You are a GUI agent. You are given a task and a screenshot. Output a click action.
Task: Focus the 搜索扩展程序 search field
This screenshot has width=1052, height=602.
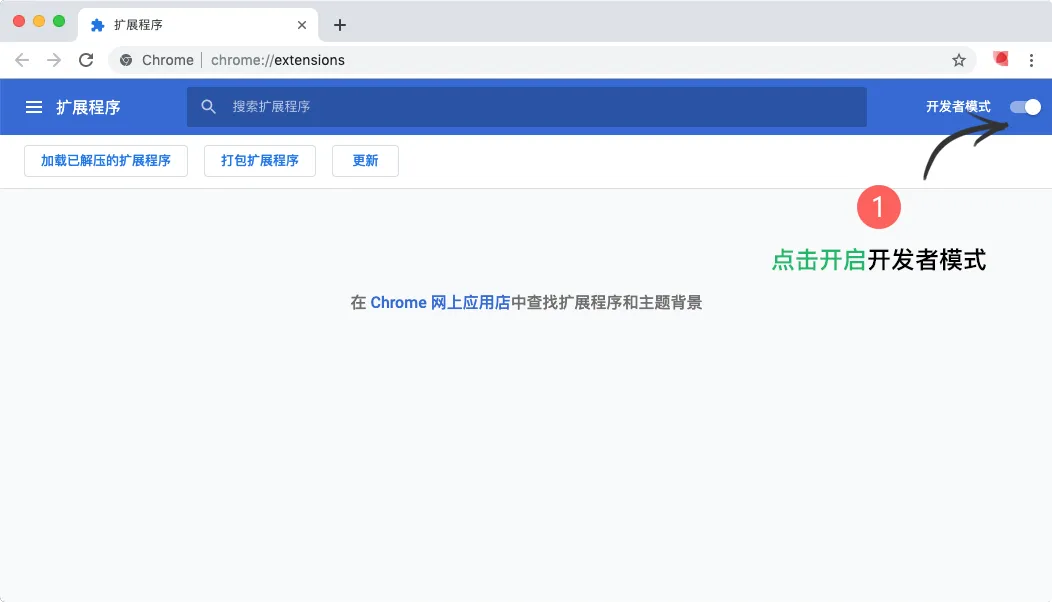coord(527,107)
